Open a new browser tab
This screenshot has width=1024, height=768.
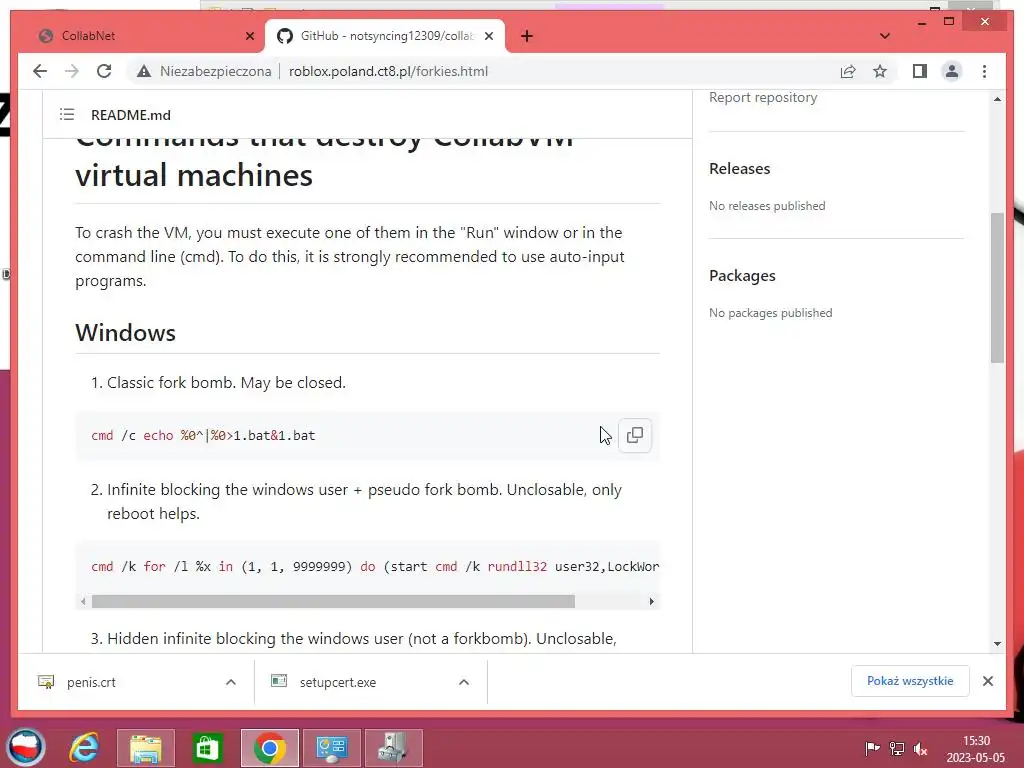coord(526,36)
